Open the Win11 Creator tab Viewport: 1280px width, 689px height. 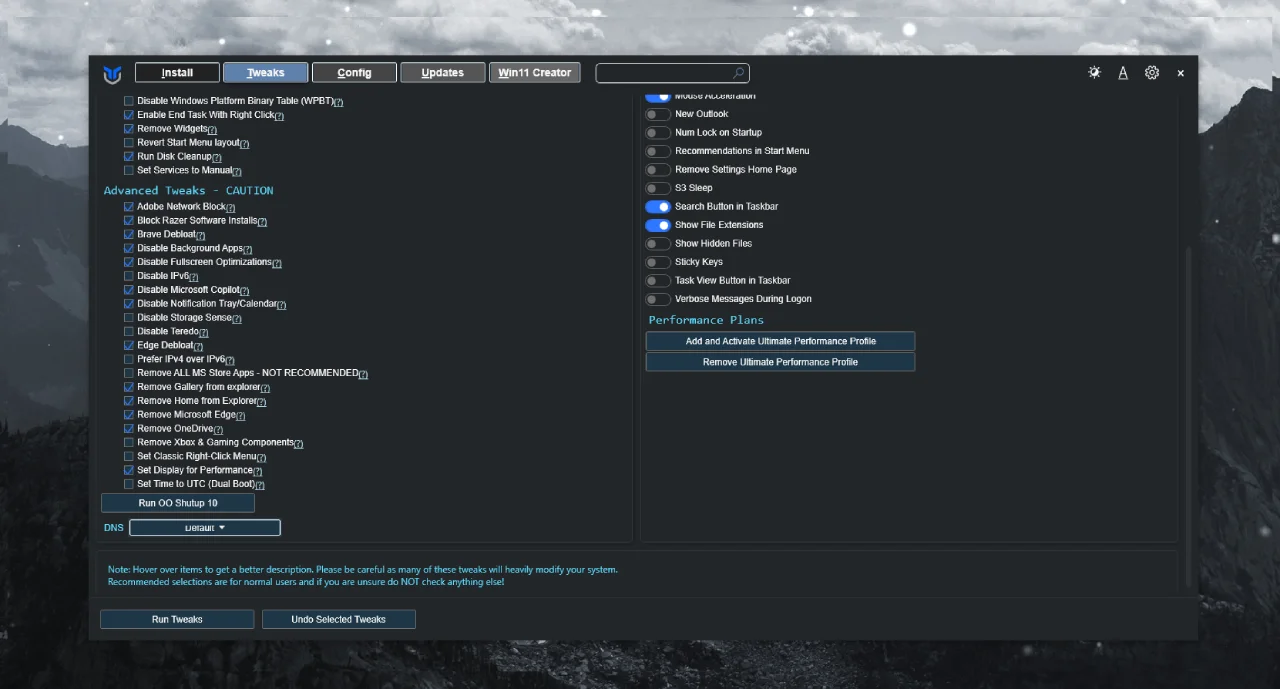coord(534,73)
